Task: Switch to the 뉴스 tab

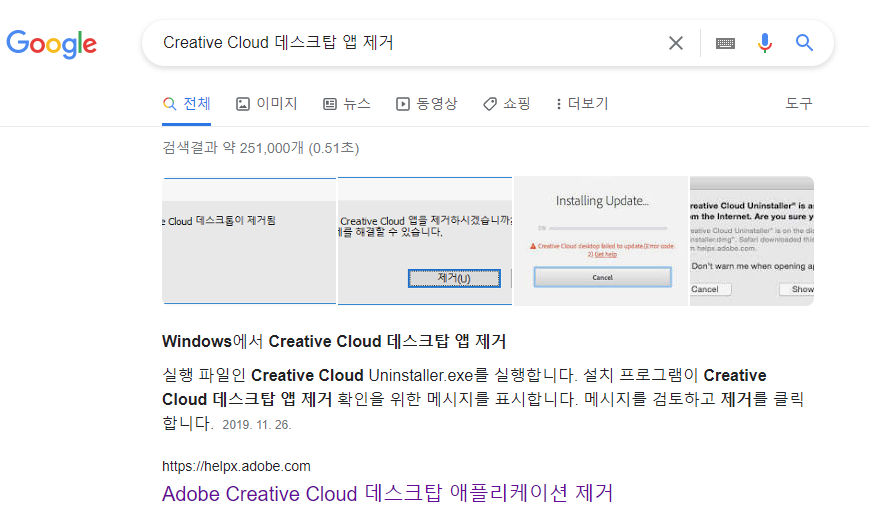Action: pos(347,104)
